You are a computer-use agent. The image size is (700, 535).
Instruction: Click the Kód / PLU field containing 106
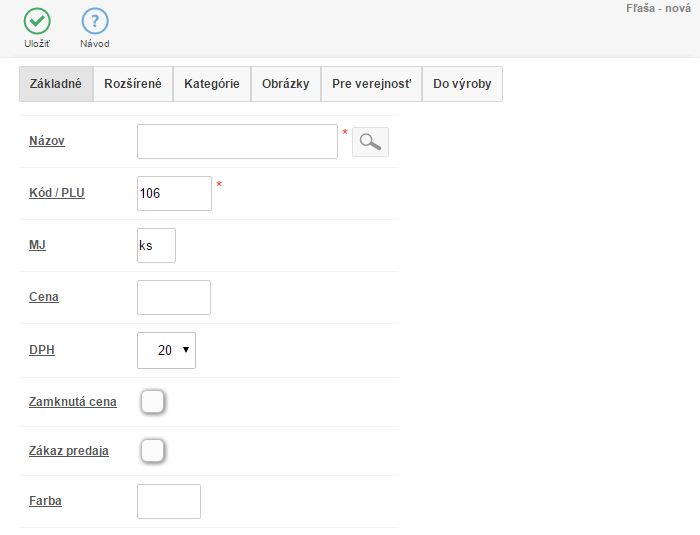(174, 193)
